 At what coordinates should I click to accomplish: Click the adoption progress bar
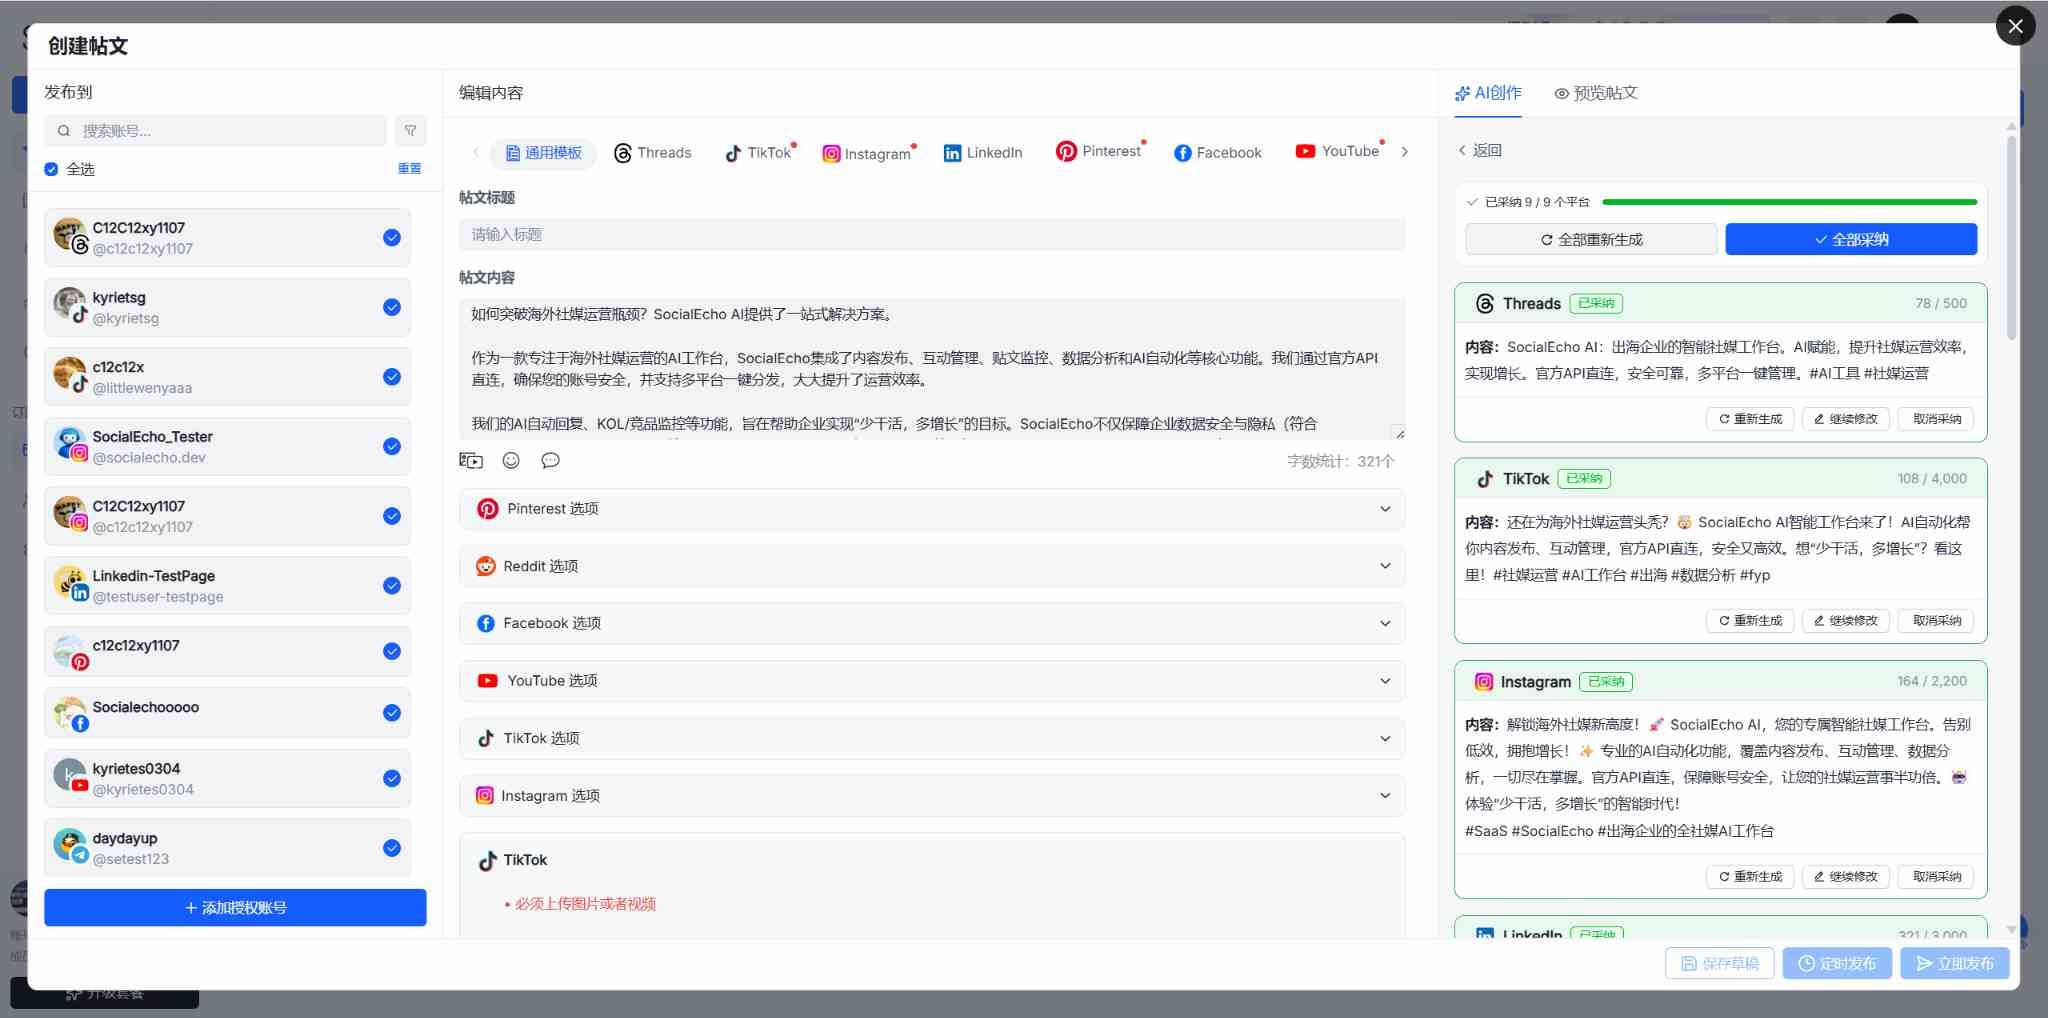(x=1789, y=202)
